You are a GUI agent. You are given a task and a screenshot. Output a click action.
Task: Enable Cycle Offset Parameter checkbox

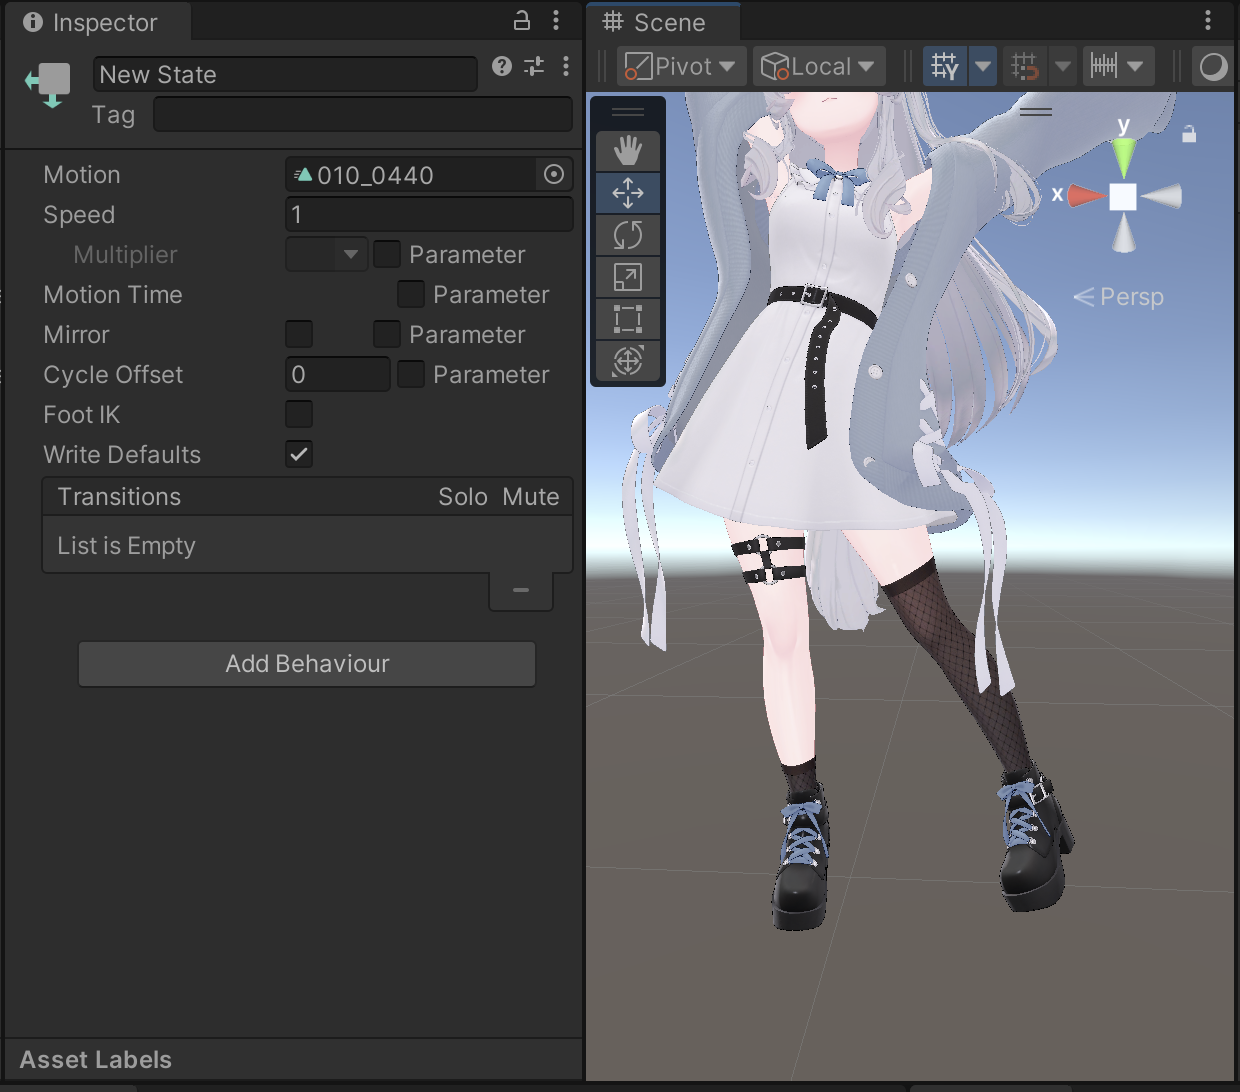pyautogui.click(x=411, y=374)
